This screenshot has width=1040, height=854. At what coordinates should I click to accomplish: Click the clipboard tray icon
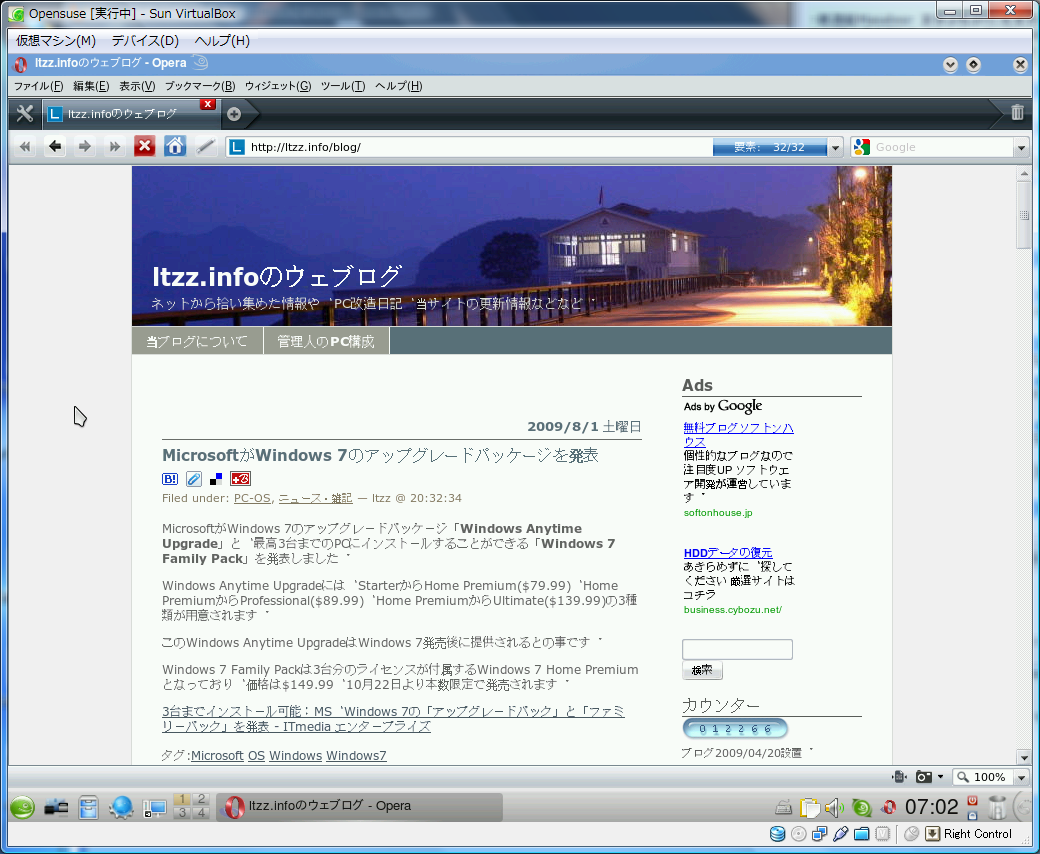(x=809, y=808)
